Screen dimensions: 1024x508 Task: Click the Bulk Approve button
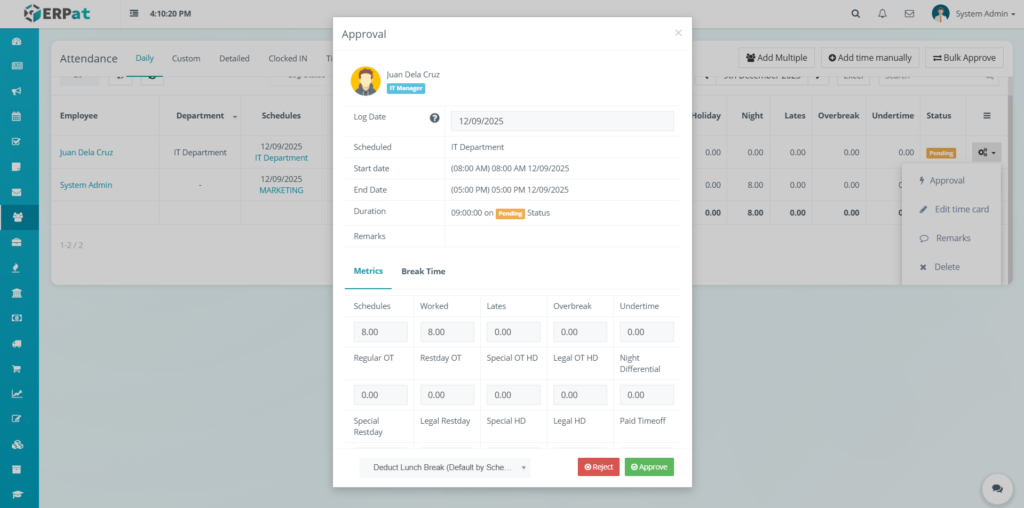pyautogui.click(x=964, y=57)
